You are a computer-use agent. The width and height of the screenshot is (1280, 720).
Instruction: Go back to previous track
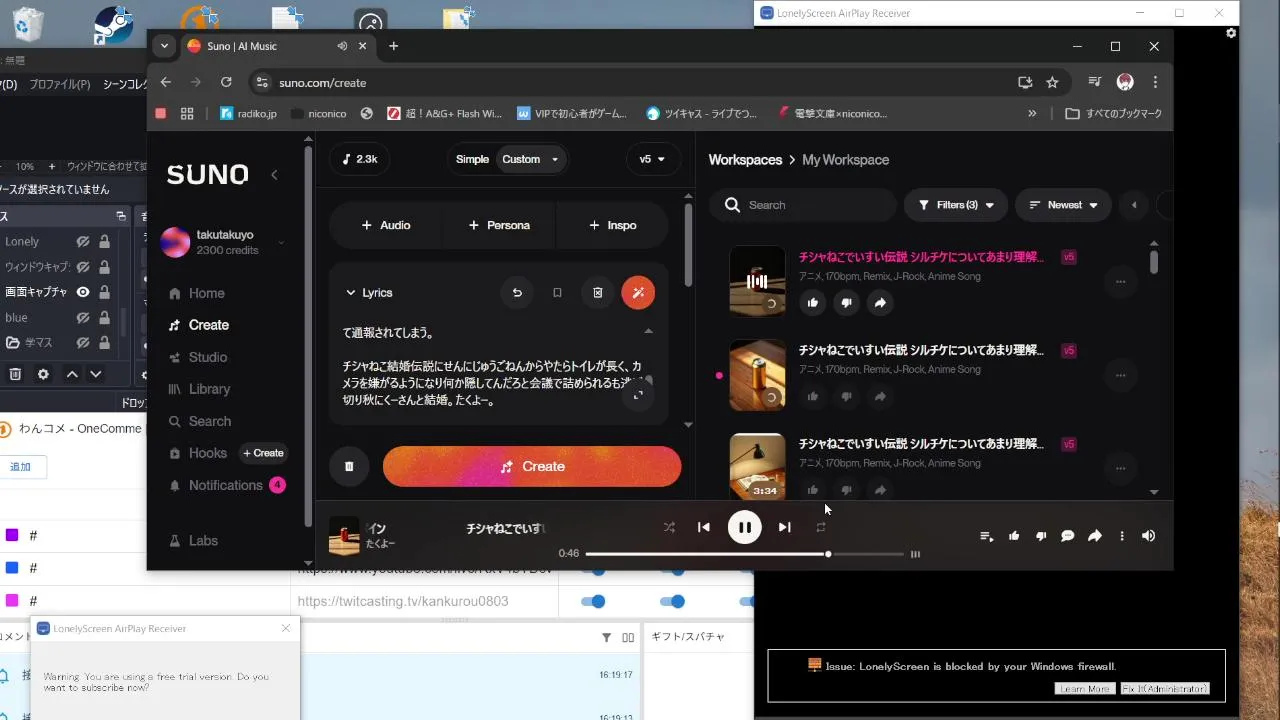coord(704,527)
